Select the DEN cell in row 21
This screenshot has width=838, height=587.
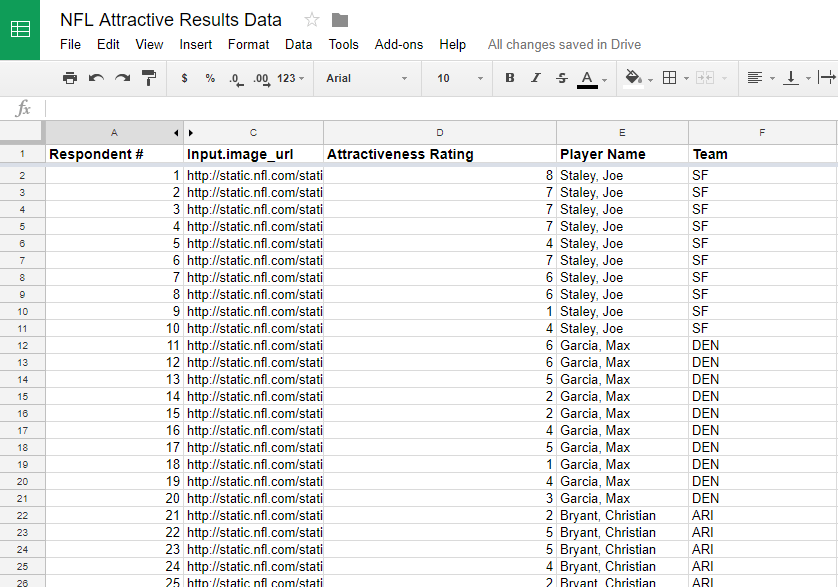(762, 498)
